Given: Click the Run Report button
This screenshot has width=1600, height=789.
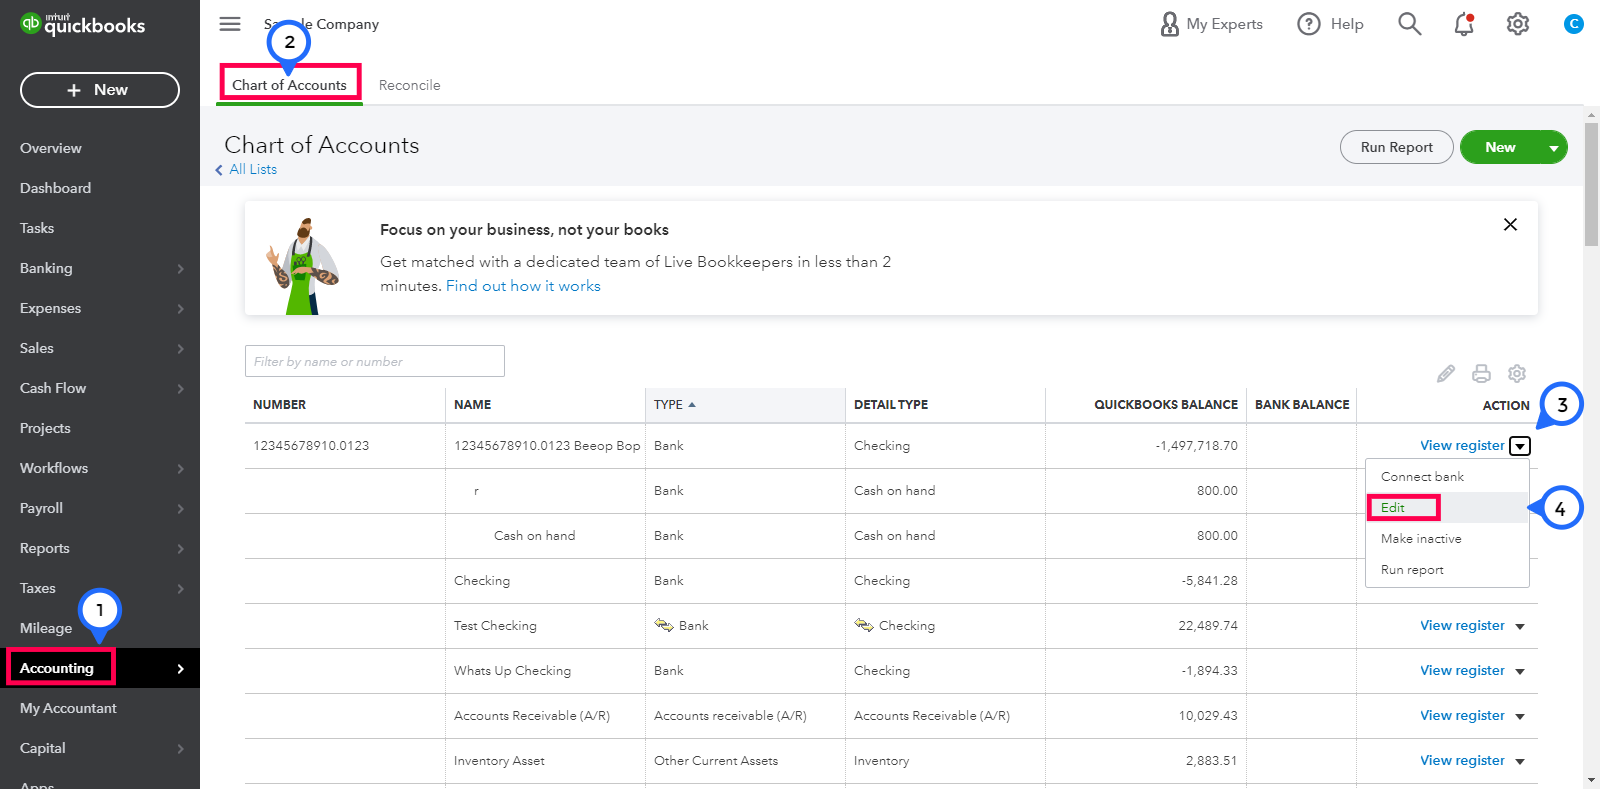Looking at the screenshot, I should click(1396, 147).
